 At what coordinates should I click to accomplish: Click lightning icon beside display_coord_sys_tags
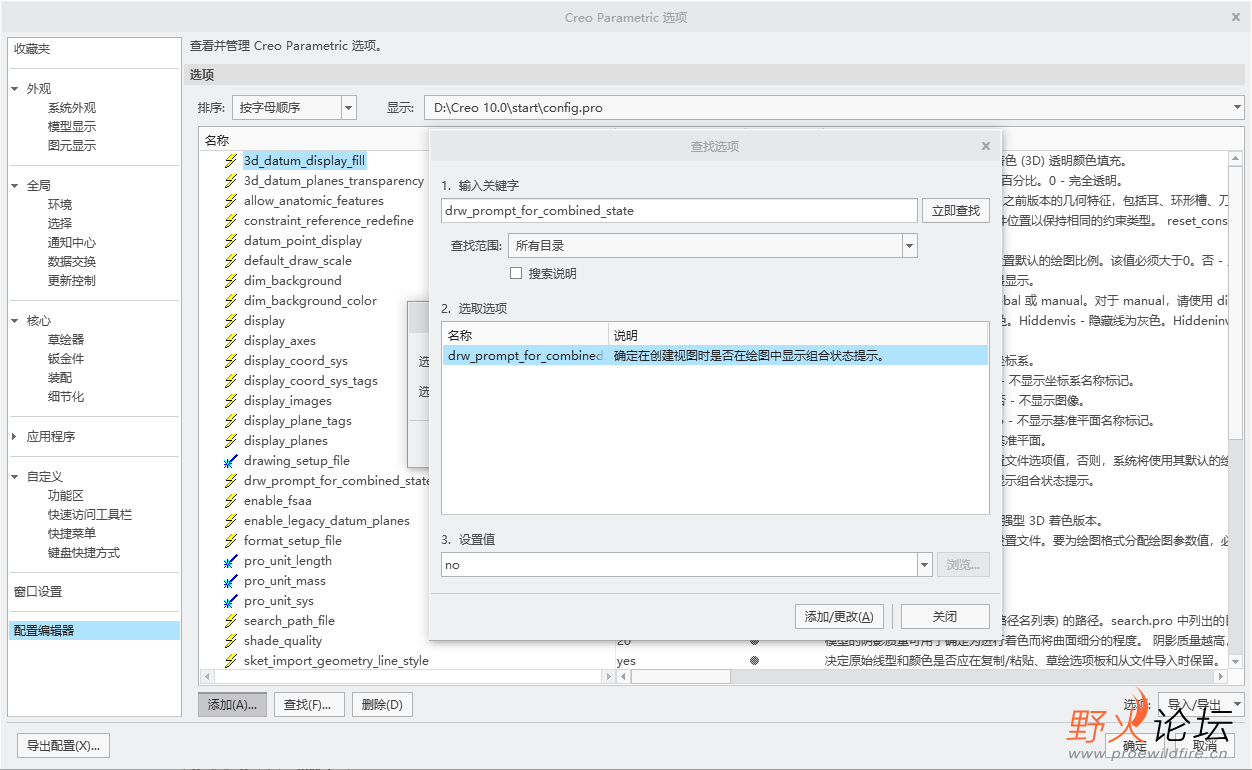pos(231,381)
